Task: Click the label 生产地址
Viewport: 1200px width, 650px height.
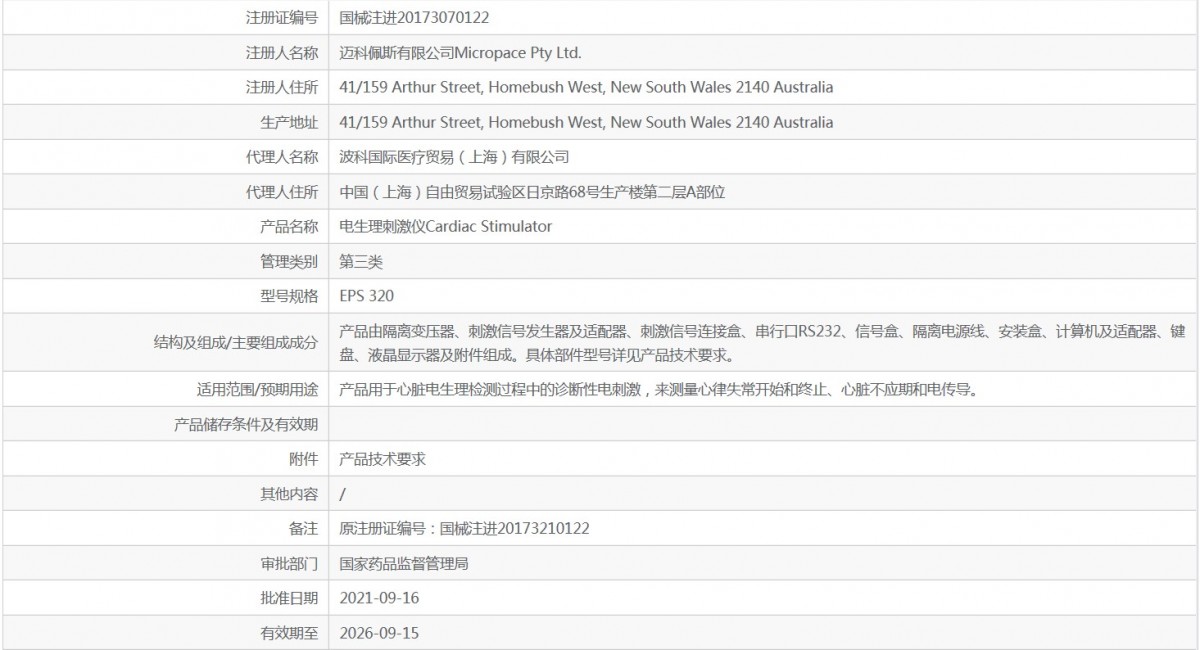Action: 289,122
